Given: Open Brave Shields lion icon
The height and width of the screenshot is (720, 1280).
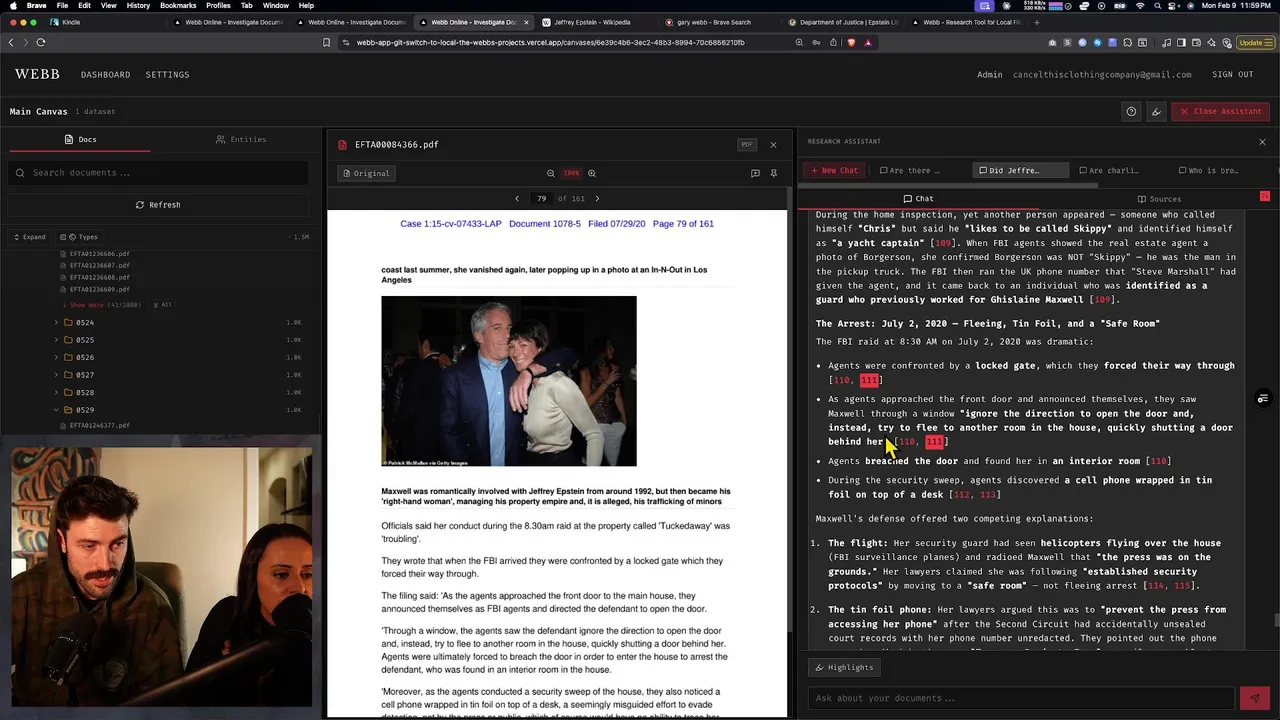Looking at the screenshot, I should (x=851, y=42).
